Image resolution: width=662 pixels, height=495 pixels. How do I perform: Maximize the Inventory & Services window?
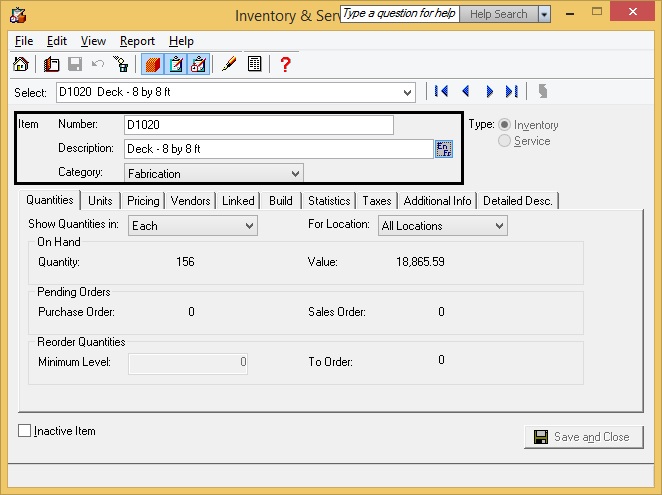[597, 12]
